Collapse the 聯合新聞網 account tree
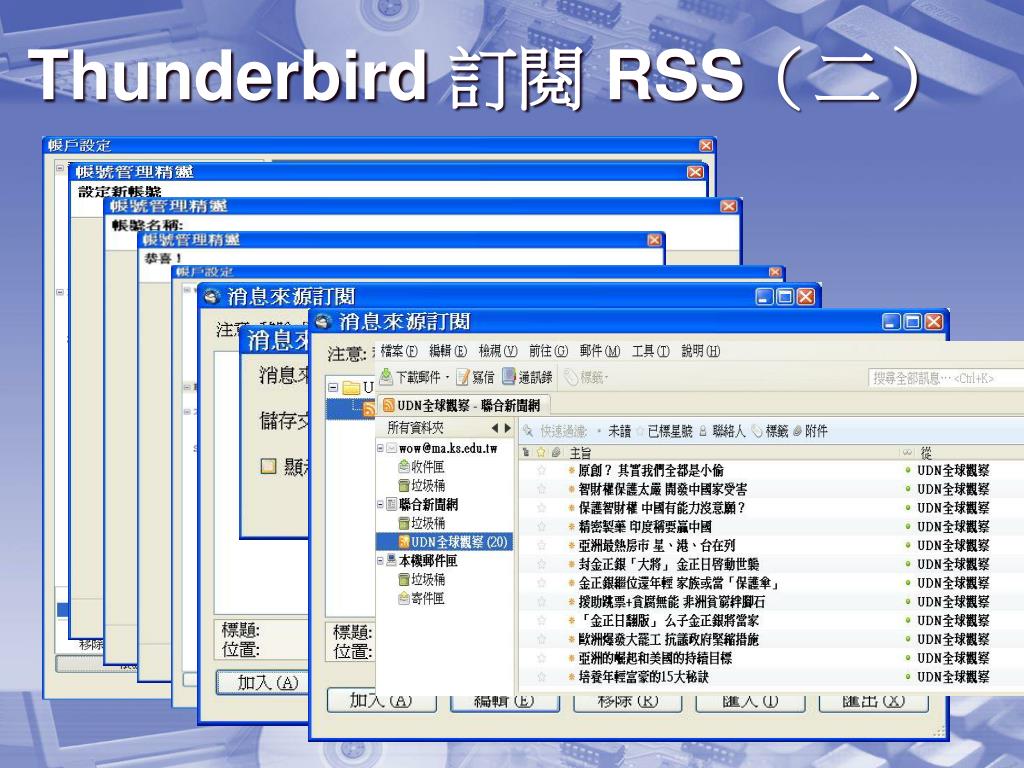The height and width of the screenshot is (768, 1024). pyautogui.click(x=380, y=504)
